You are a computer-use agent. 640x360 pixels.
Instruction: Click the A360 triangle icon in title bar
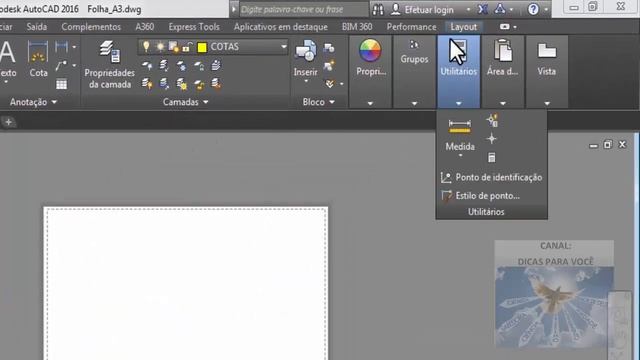(500, 9)
